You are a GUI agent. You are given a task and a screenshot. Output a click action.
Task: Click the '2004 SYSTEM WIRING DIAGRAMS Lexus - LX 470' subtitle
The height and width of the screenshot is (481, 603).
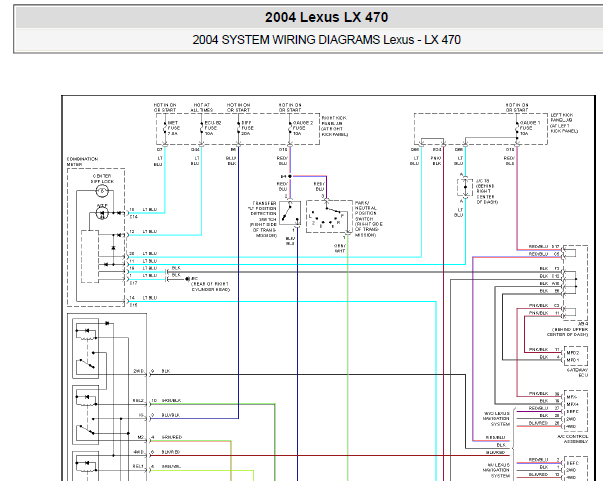[326, 40]
